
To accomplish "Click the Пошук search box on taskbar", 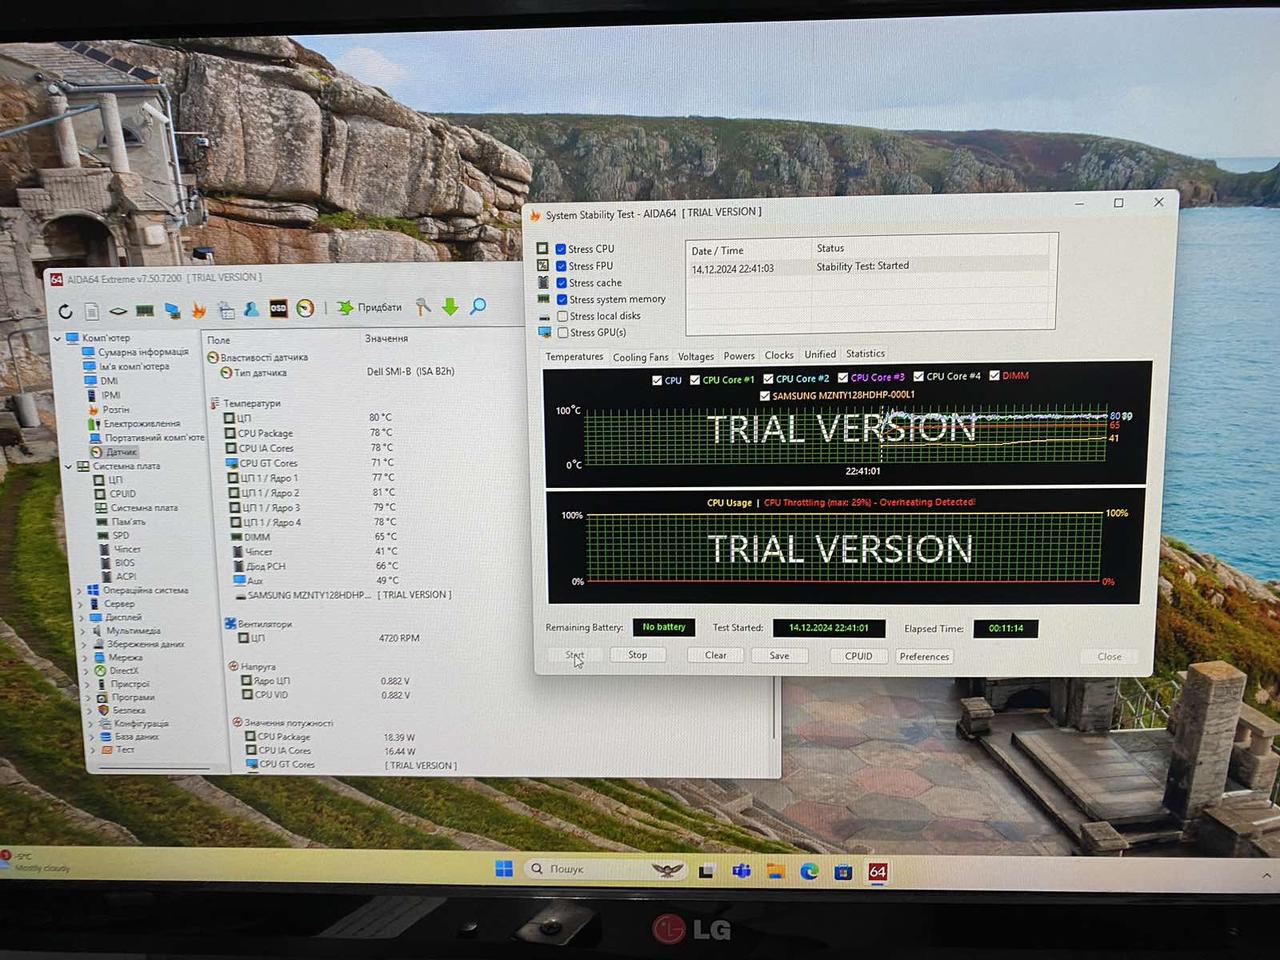I will [x=606, y=869].
